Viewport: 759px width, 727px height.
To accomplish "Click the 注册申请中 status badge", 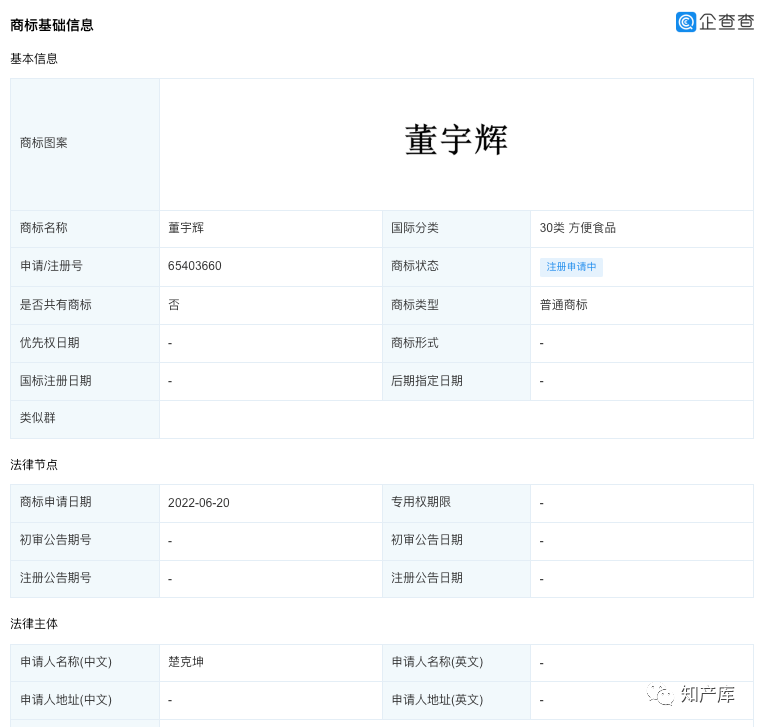I will coord(571,267).
